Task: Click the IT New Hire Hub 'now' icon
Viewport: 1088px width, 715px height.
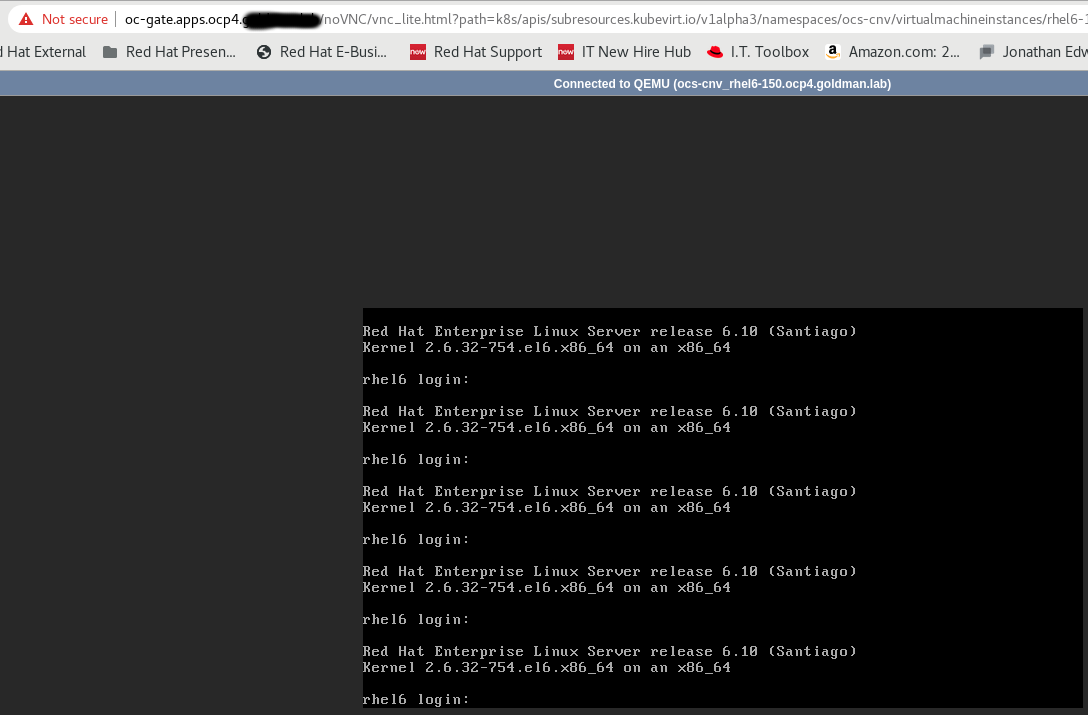Action: click(567, 51)
